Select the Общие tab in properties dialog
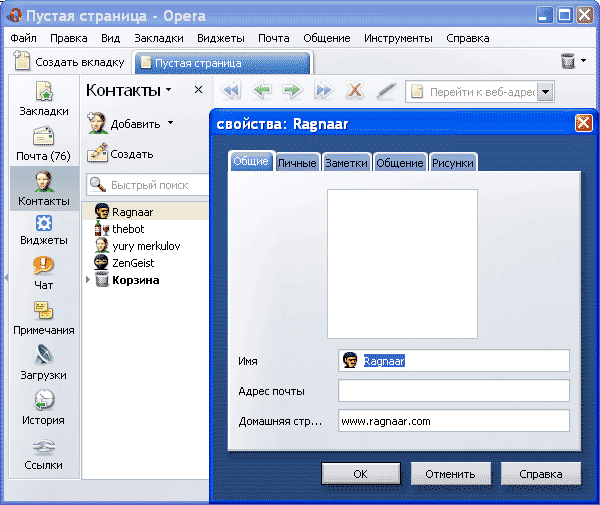Viewport: 600px width, 505px height. point(251,161)
